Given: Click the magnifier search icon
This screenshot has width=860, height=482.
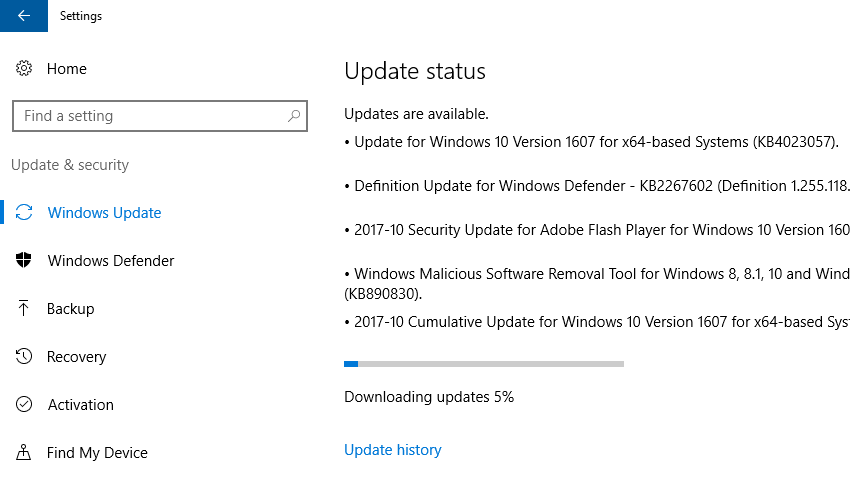Looking at the screenshot, I should pos(294,116).
